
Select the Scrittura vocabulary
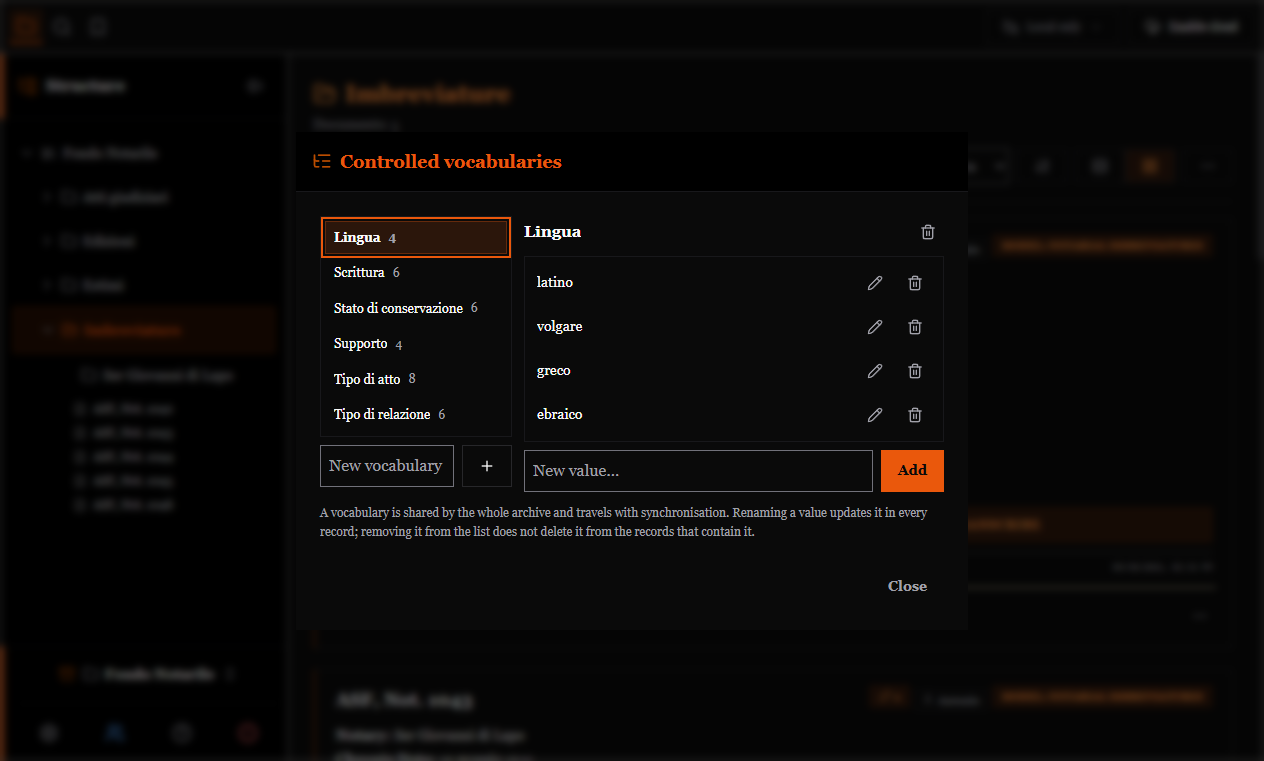coord(416,272)
